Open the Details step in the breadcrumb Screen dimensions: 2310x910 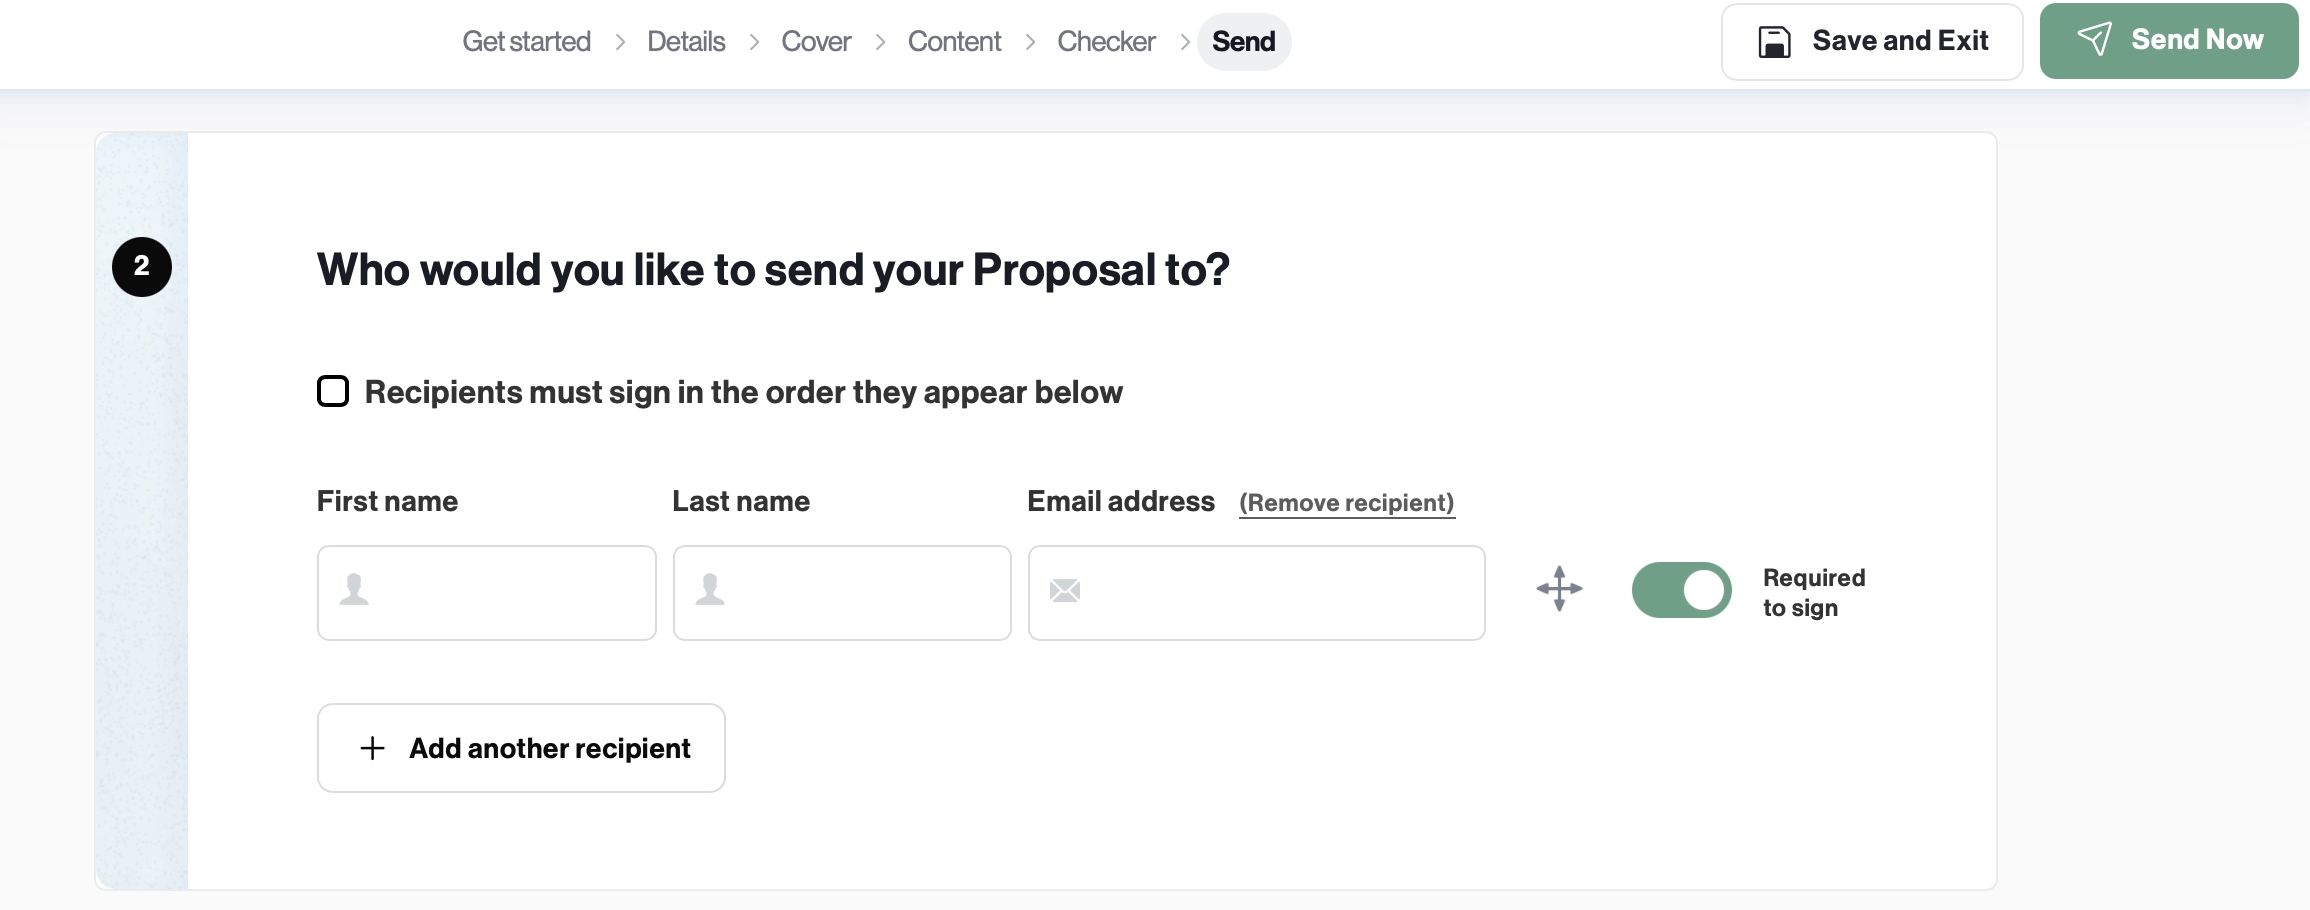pos(685,41)
